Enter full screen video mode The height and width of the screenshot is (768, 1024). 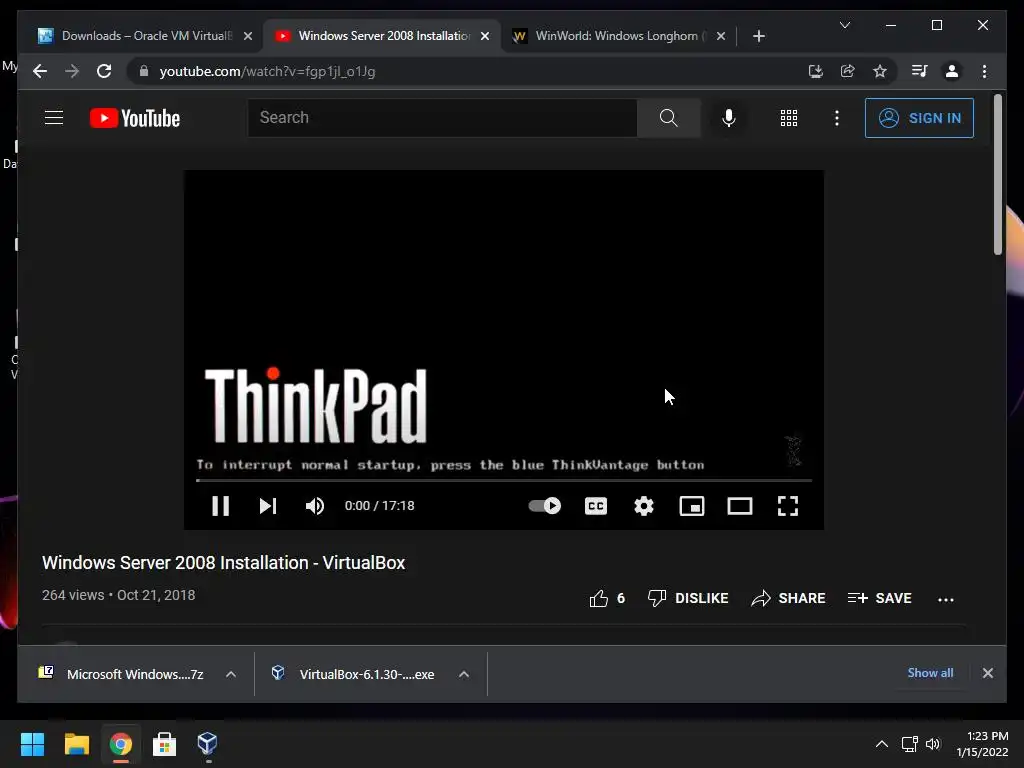coord(788,505)
